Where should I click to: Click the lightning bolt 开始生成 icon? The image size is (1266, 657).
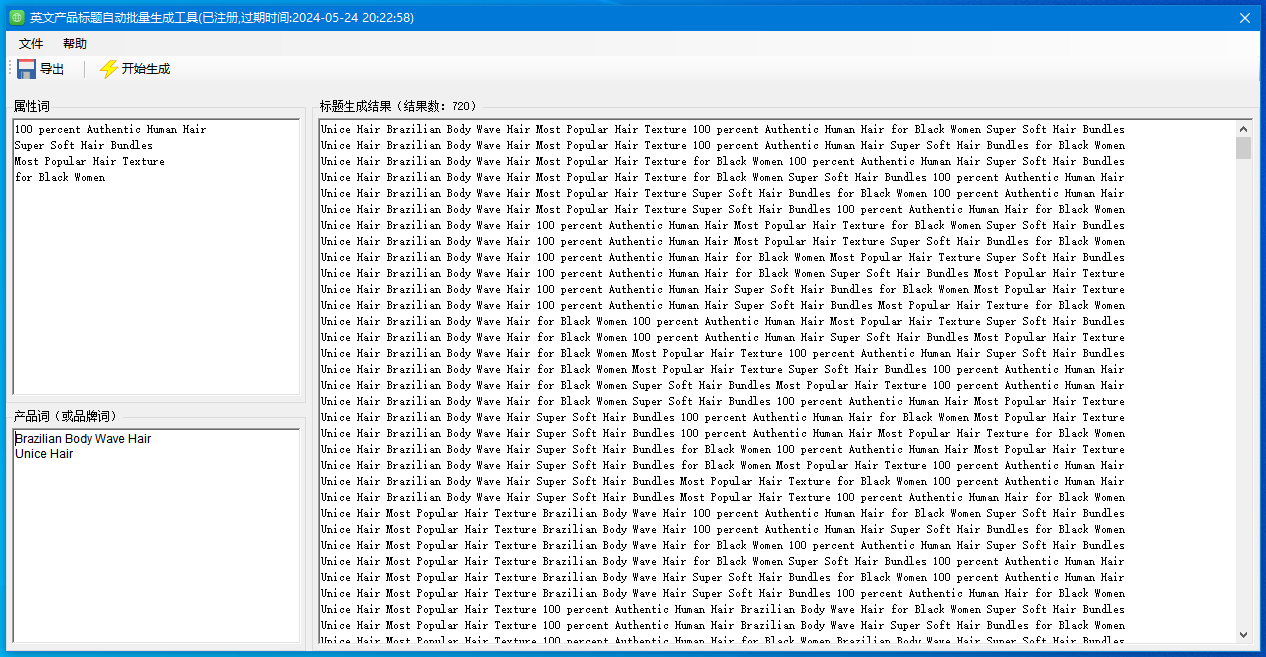pyautogui.click(x=108, y=69)
